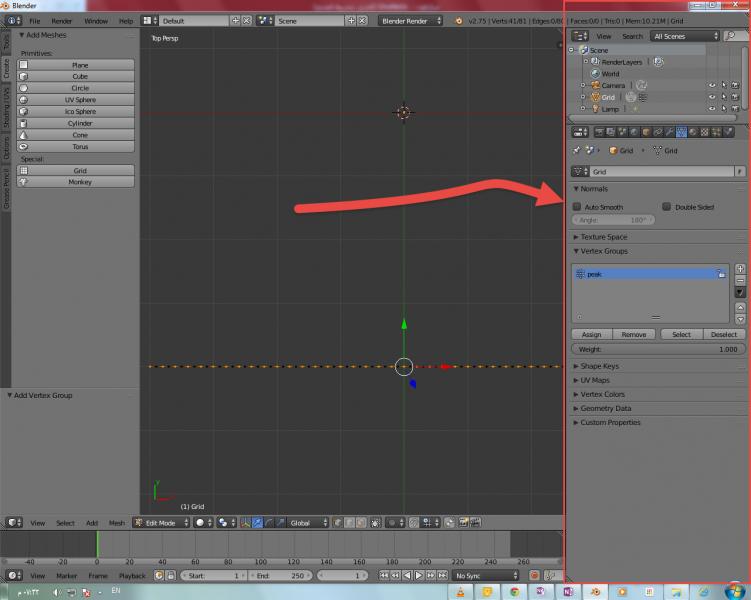Remove vertex group with minus button
The width and height of the screenshot is (751, 600).
740,280
